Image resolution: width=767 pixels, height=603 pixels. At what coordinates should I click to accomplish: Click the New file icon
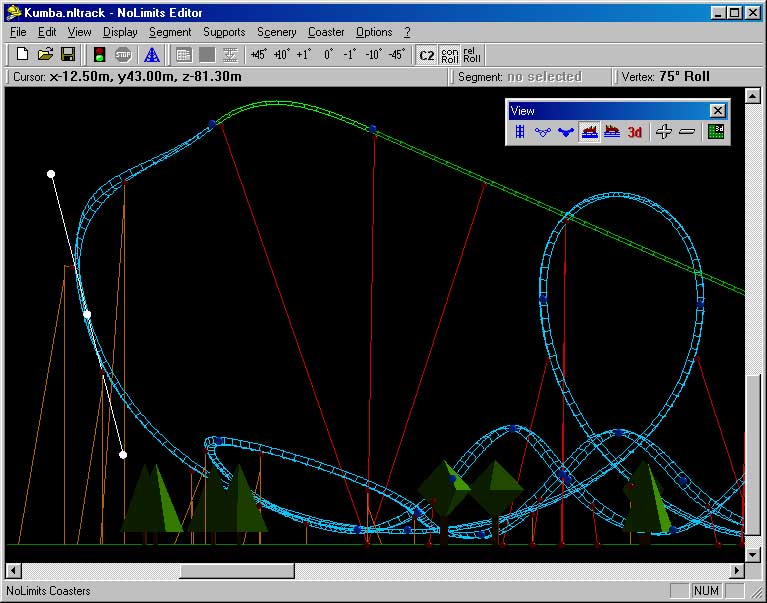tap(22, 55)
